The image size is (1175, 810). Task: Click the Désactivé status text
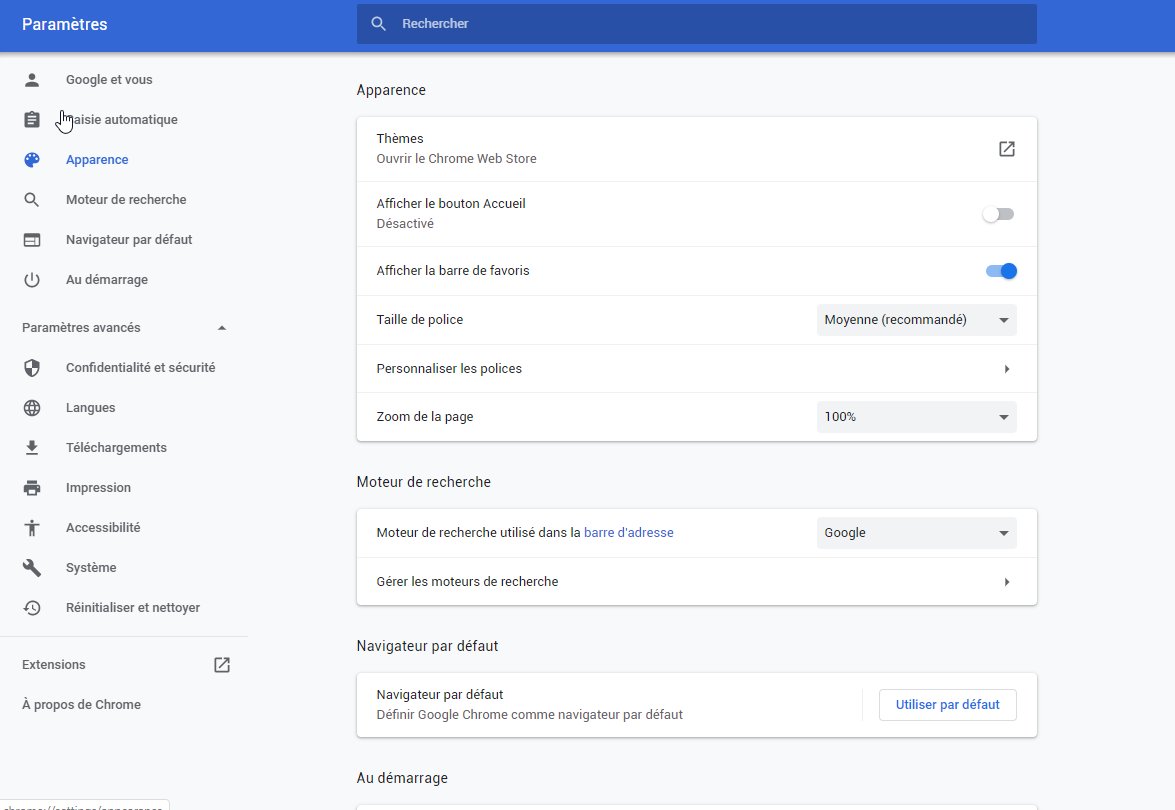[x=405, y=224]
